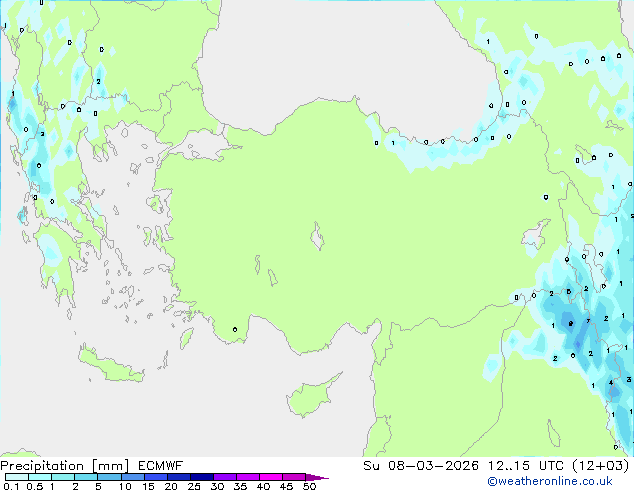The image size is (634, 490).
Task: Click the 'Su 08-03-2026' date text
Action: (x=421, y=466)
